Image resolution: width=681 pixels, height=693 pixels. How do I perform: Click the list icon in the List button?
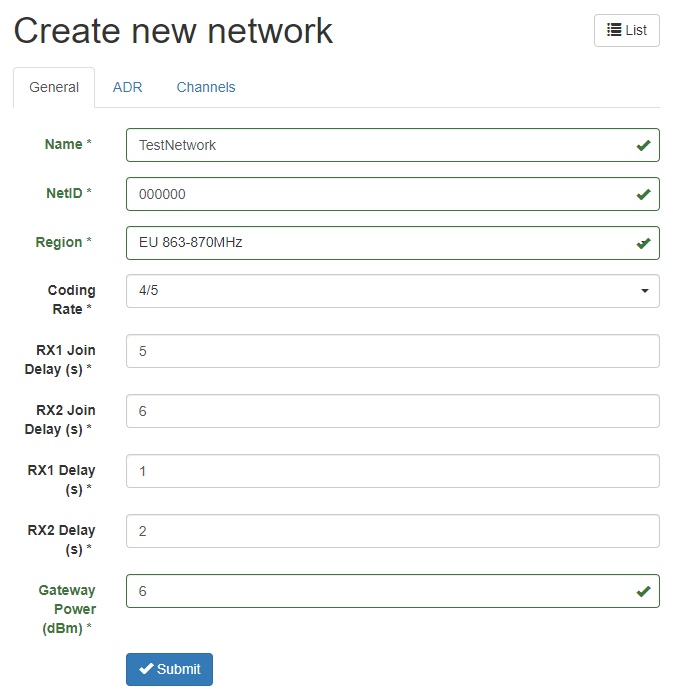pyautogui.click(x=614, y=30)
